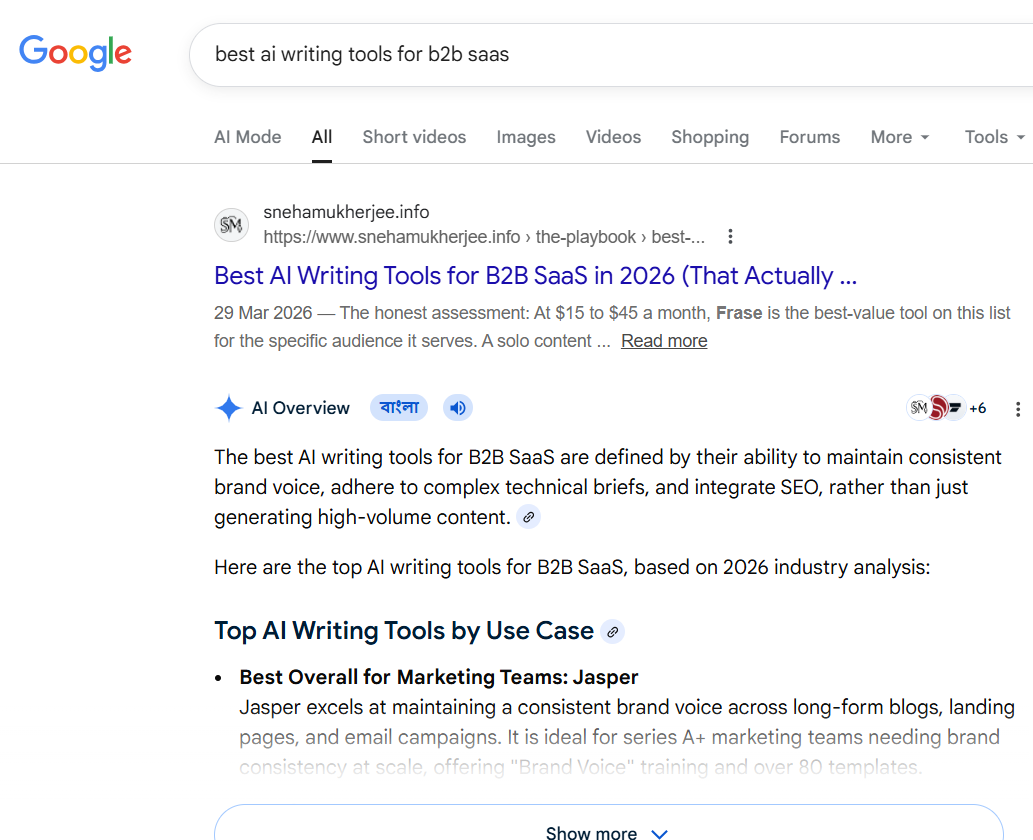Screen dimensions: 1033x840
Task: Open the Videos tab
Action: pyautogui.click(x=613, y=137)
